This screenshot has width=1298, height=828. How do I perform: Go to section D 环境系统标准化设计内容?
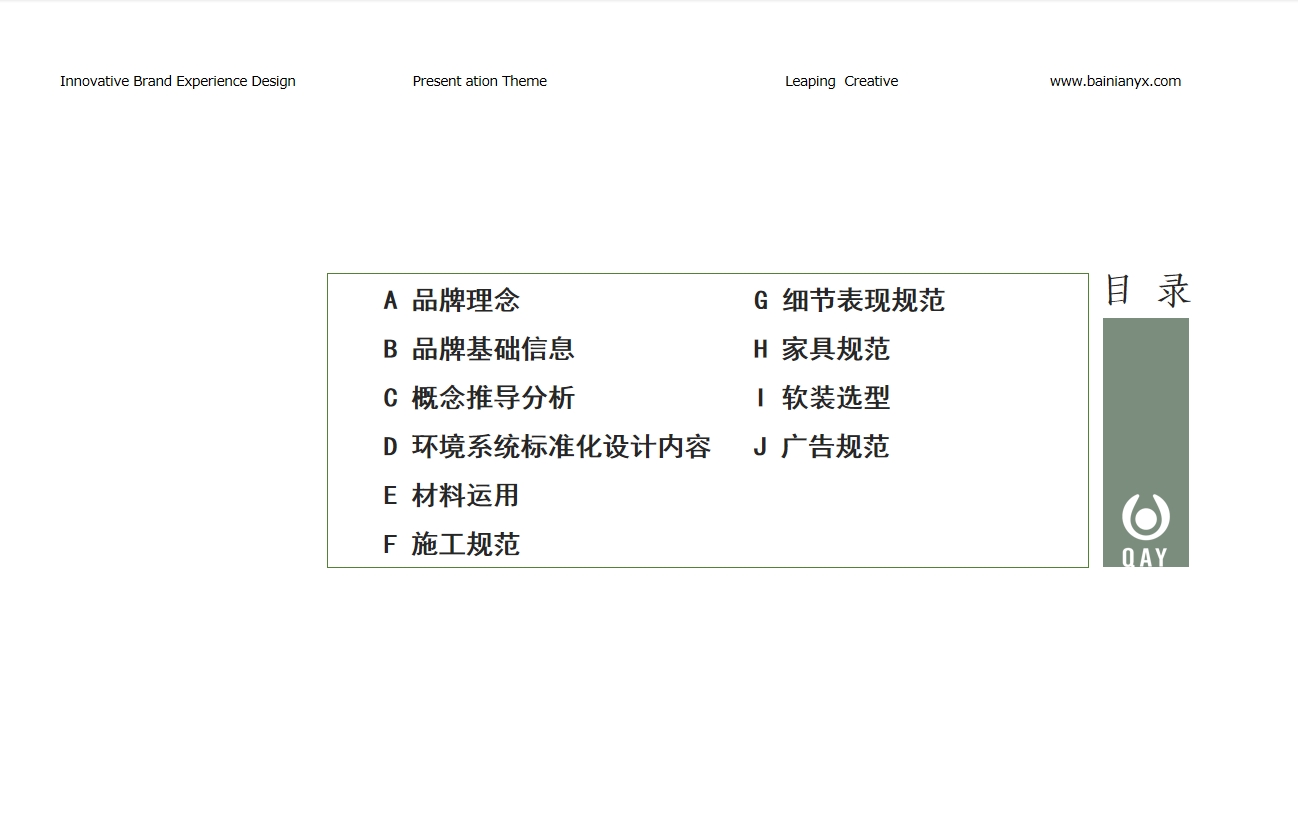(560, 447)
